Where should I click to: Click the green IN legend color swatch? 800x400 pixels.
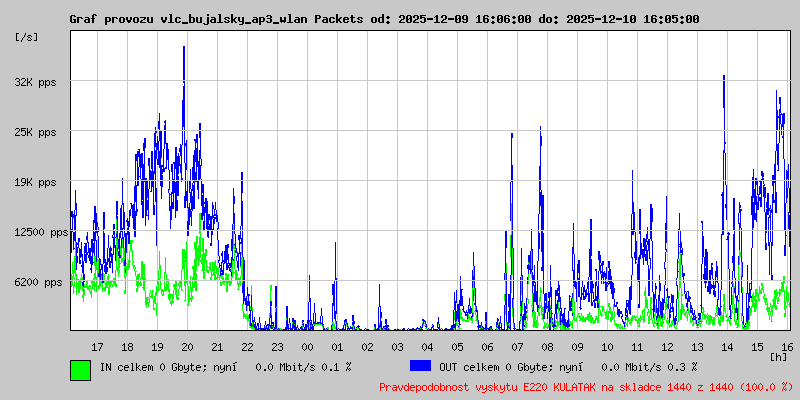[81, 370]
